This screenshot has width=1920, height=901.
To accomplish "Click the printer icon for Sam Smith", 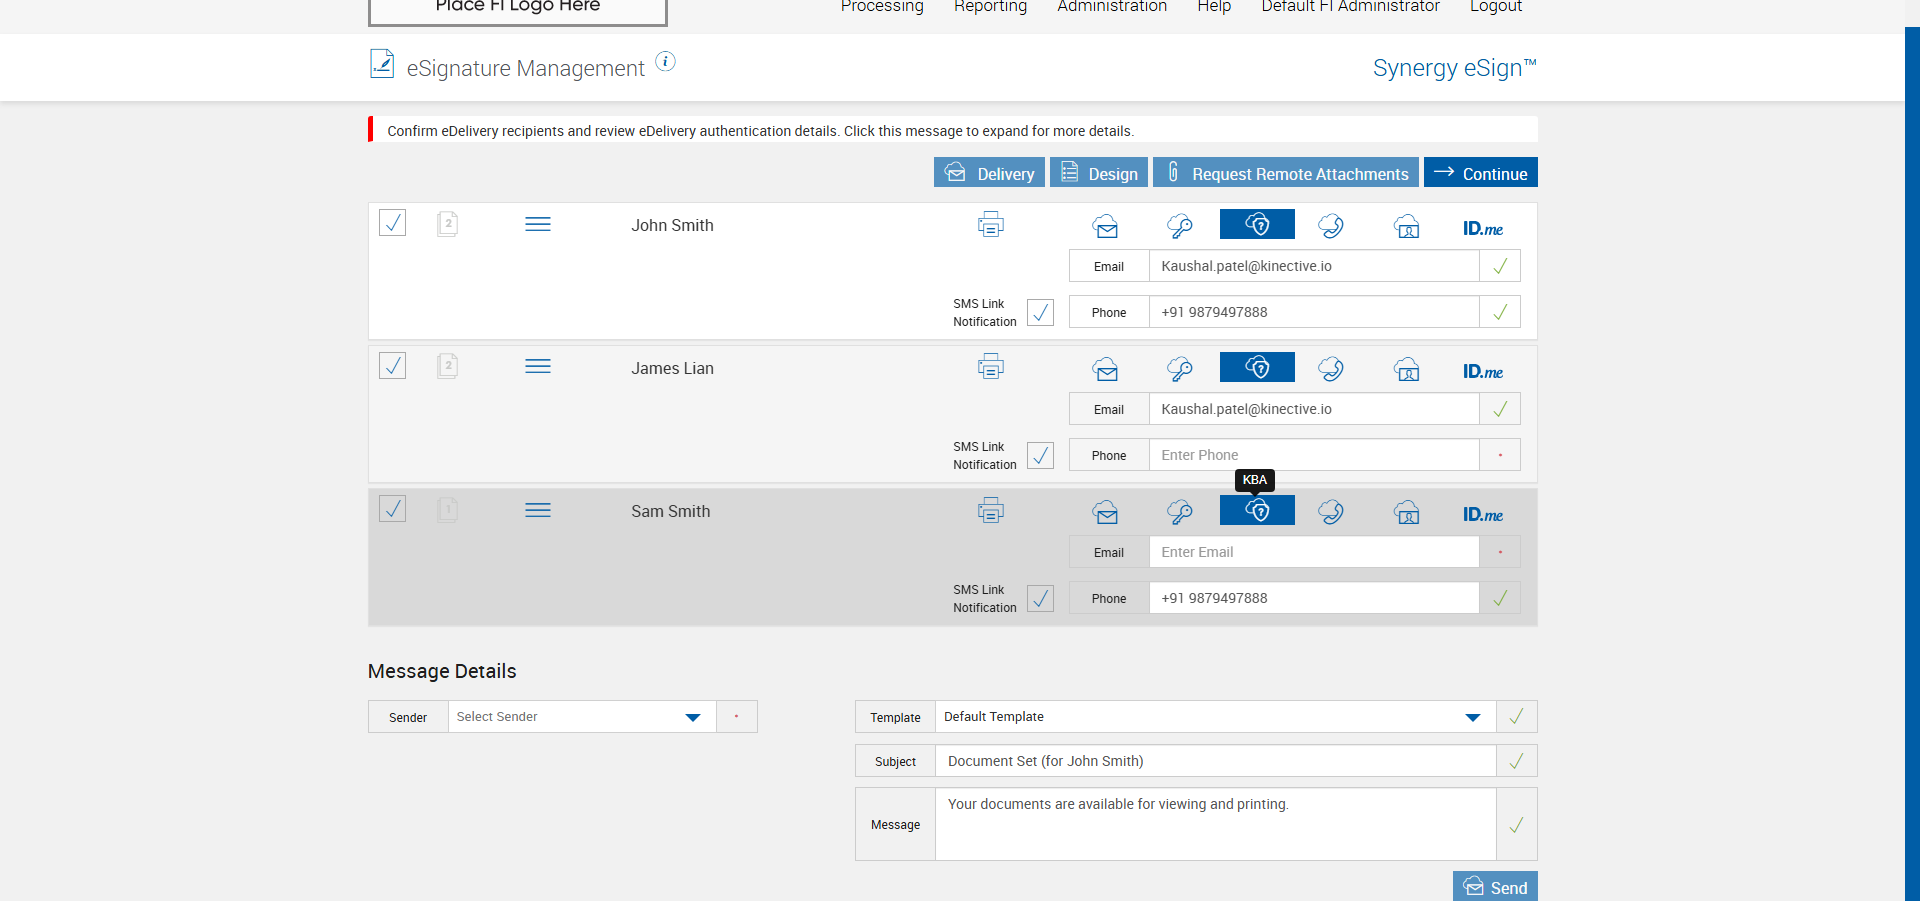I will coord(991,511).
